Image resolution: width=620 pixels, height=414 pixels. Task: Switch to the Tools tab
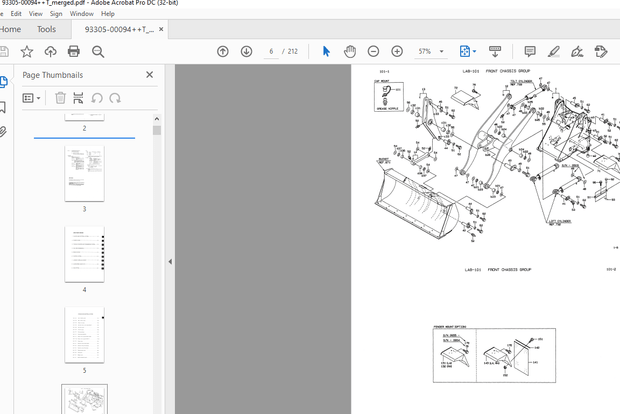pos(46,29)
